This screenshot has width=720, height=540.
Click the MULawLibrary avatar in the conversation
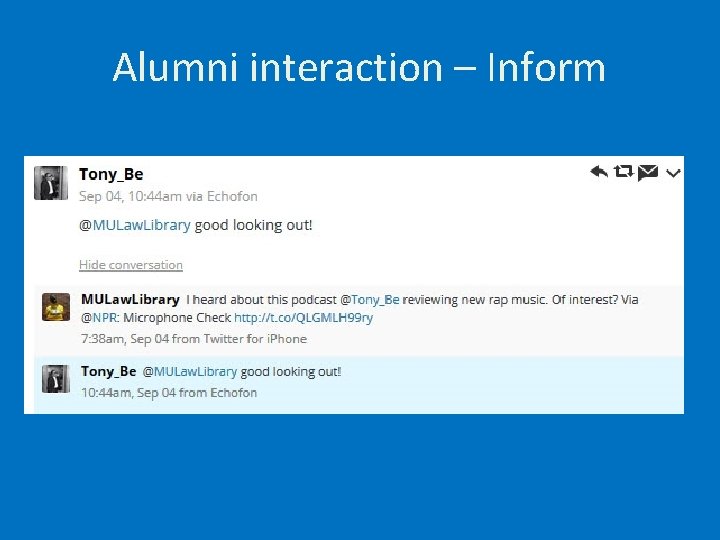tap(55, 307)
